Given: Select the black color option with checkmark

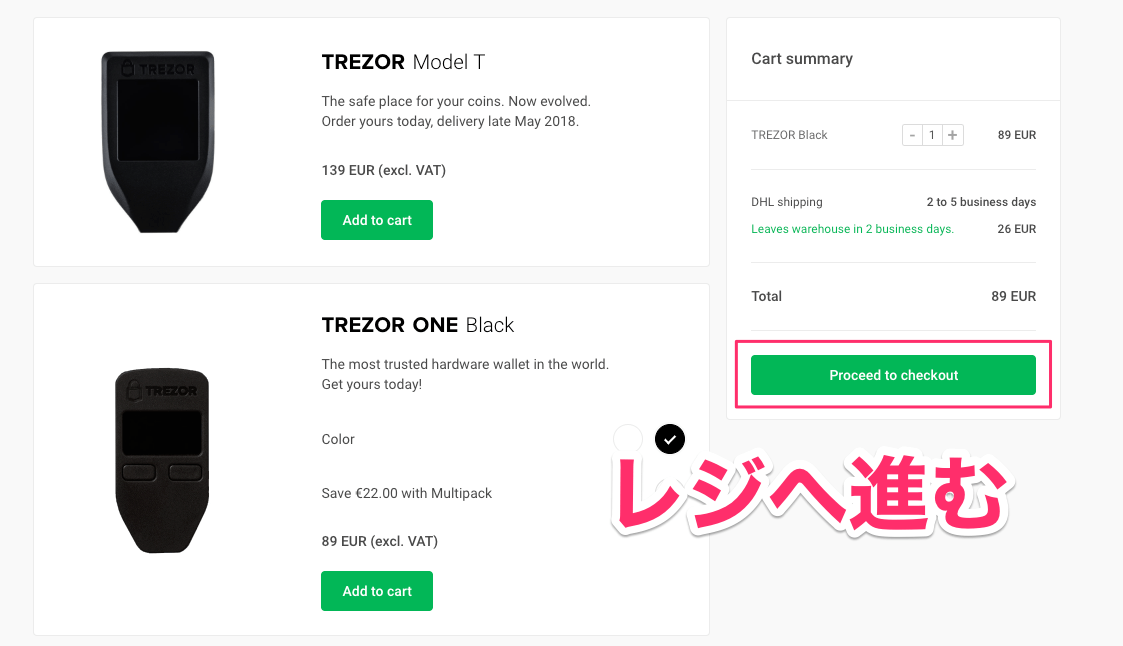Looking at the screenshot, I should (x=670, y=438).
